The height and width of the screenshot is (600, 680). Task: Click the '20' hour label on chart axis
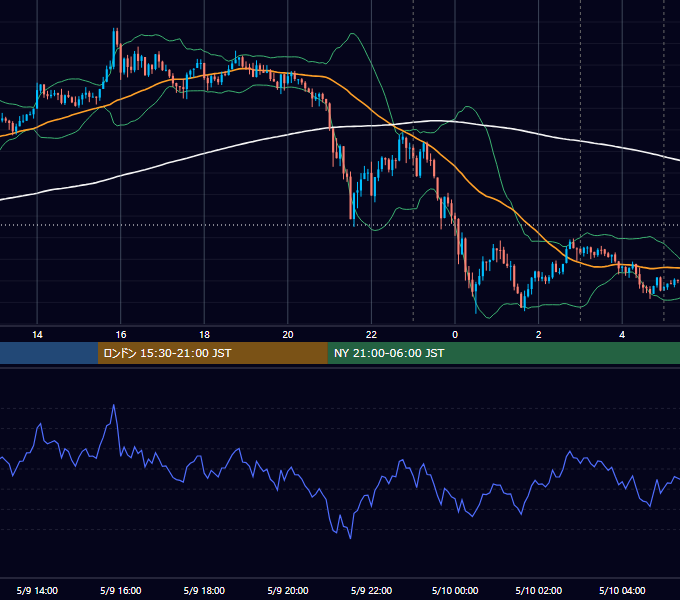tap(288, 335)
